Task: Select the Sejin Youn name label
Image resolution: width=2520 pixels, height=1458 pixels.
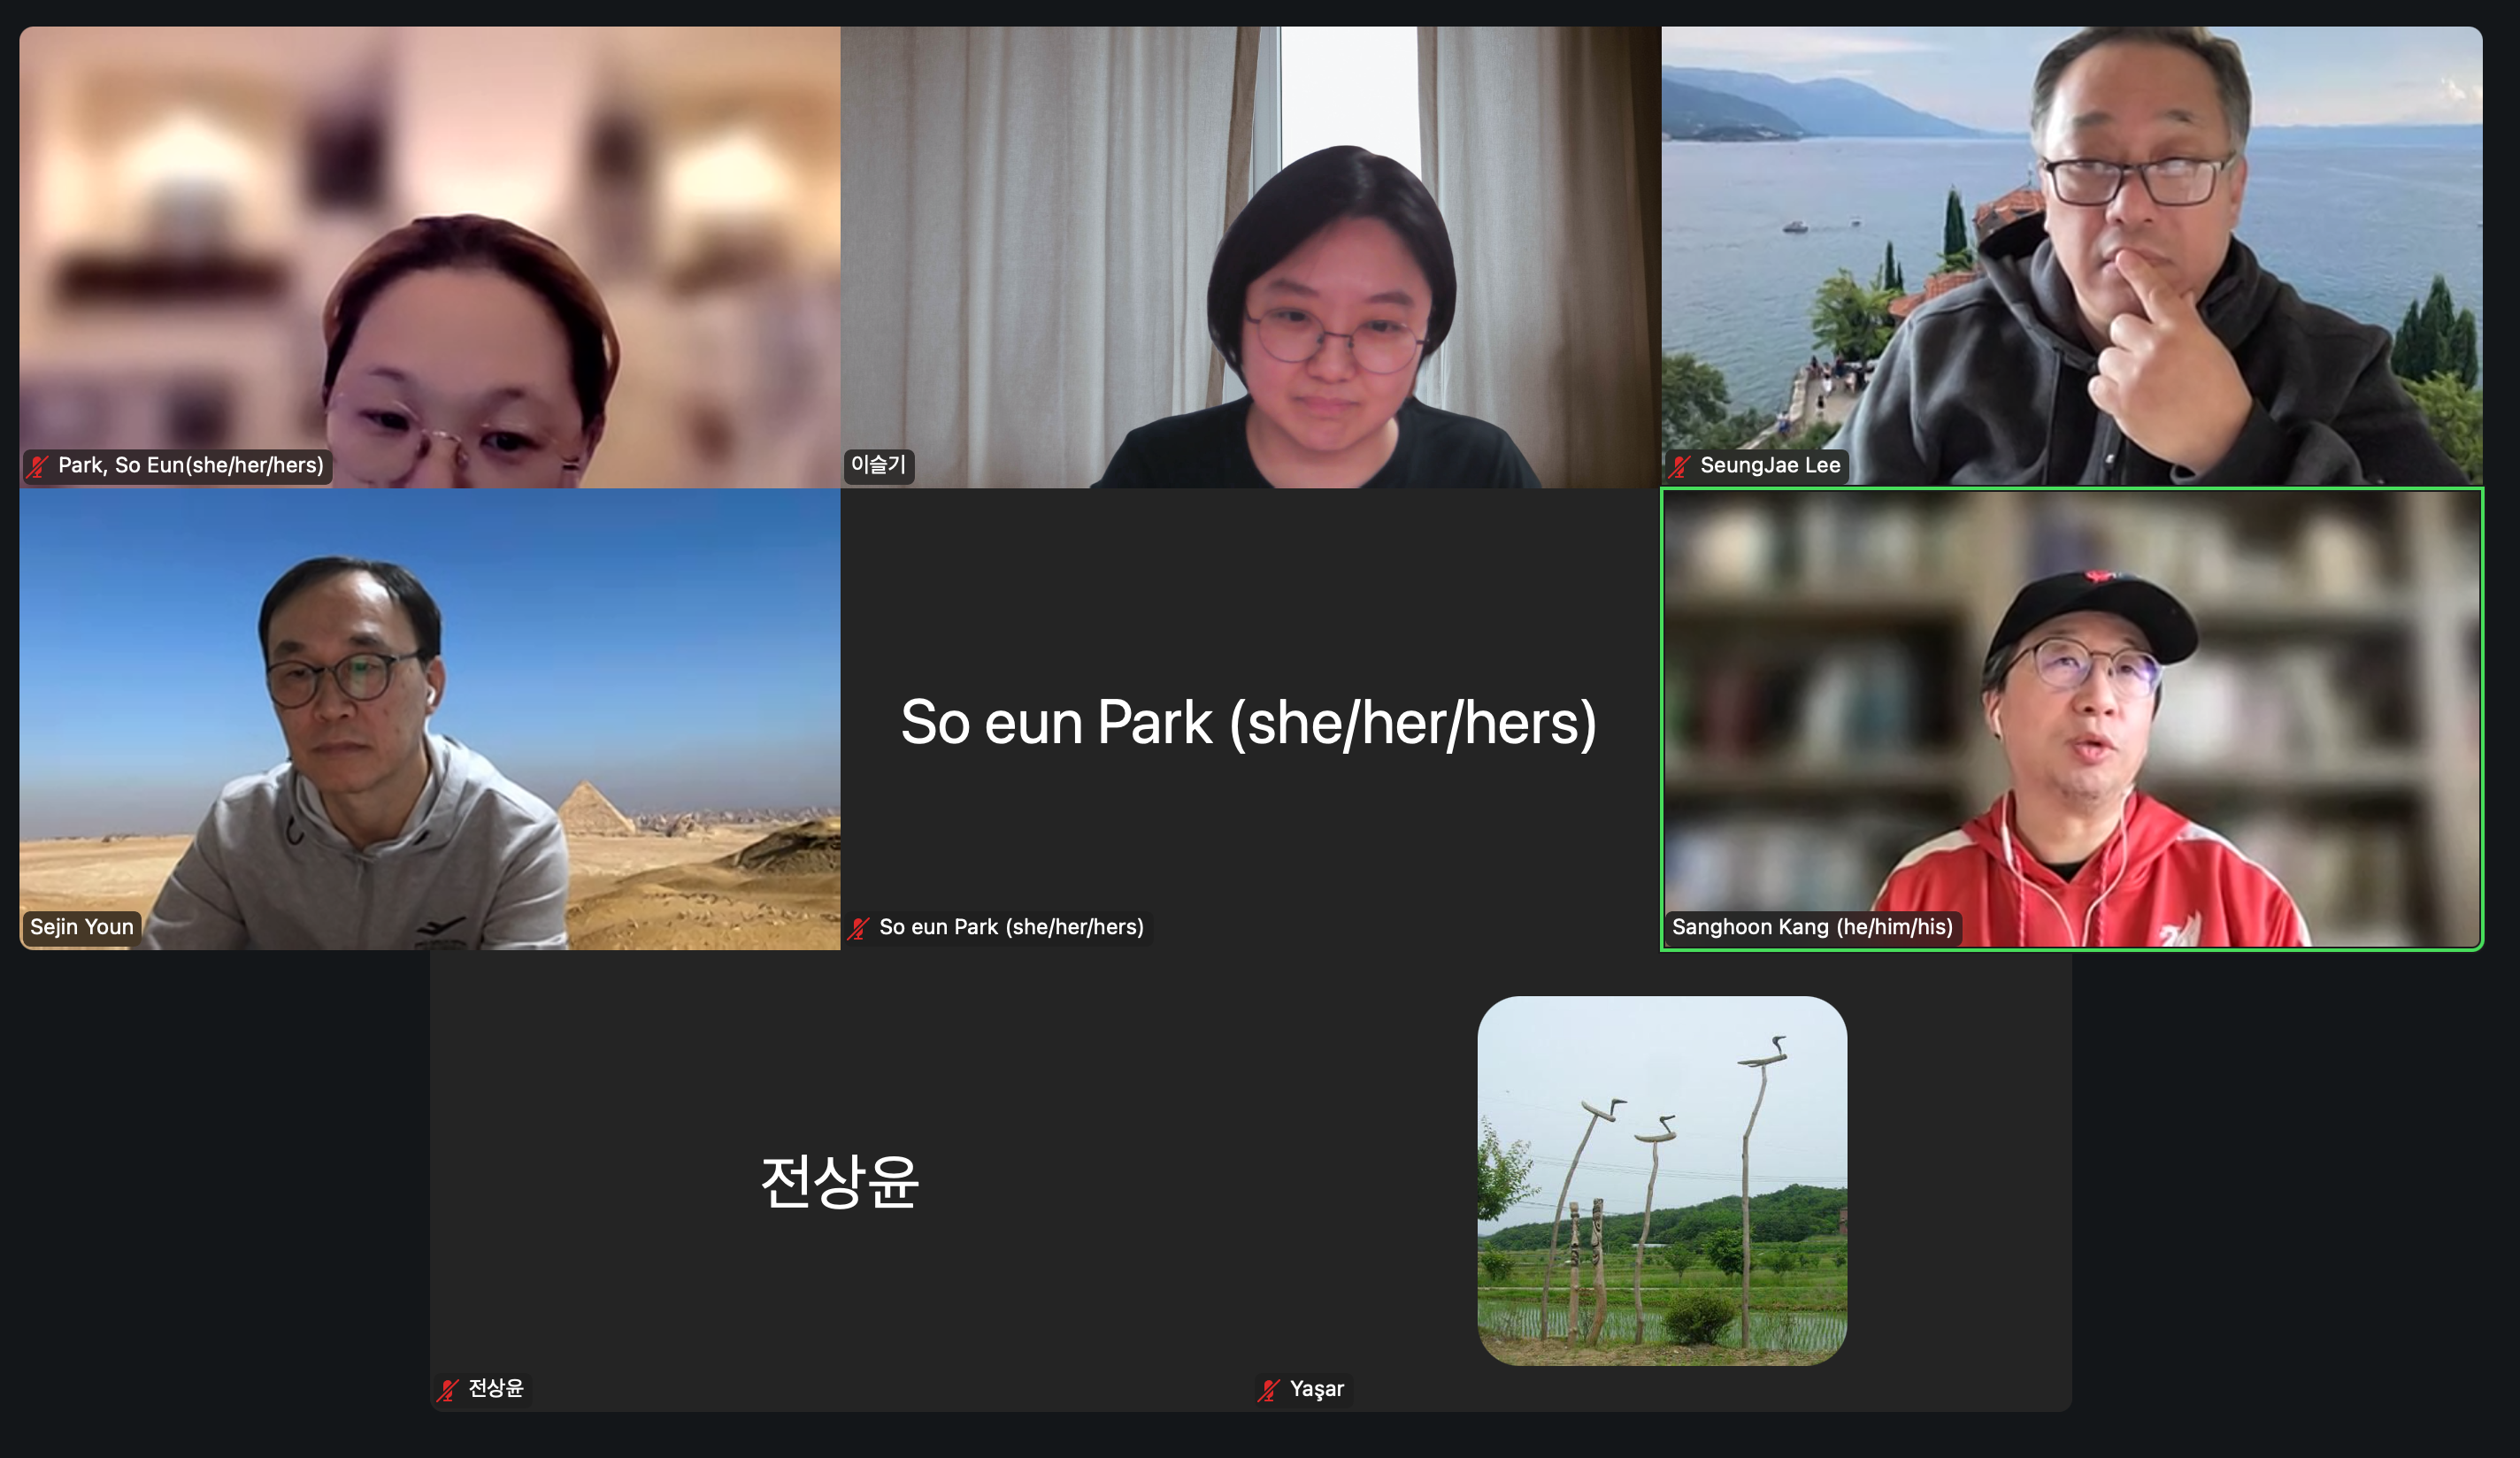Action: [x=81, y=927]
